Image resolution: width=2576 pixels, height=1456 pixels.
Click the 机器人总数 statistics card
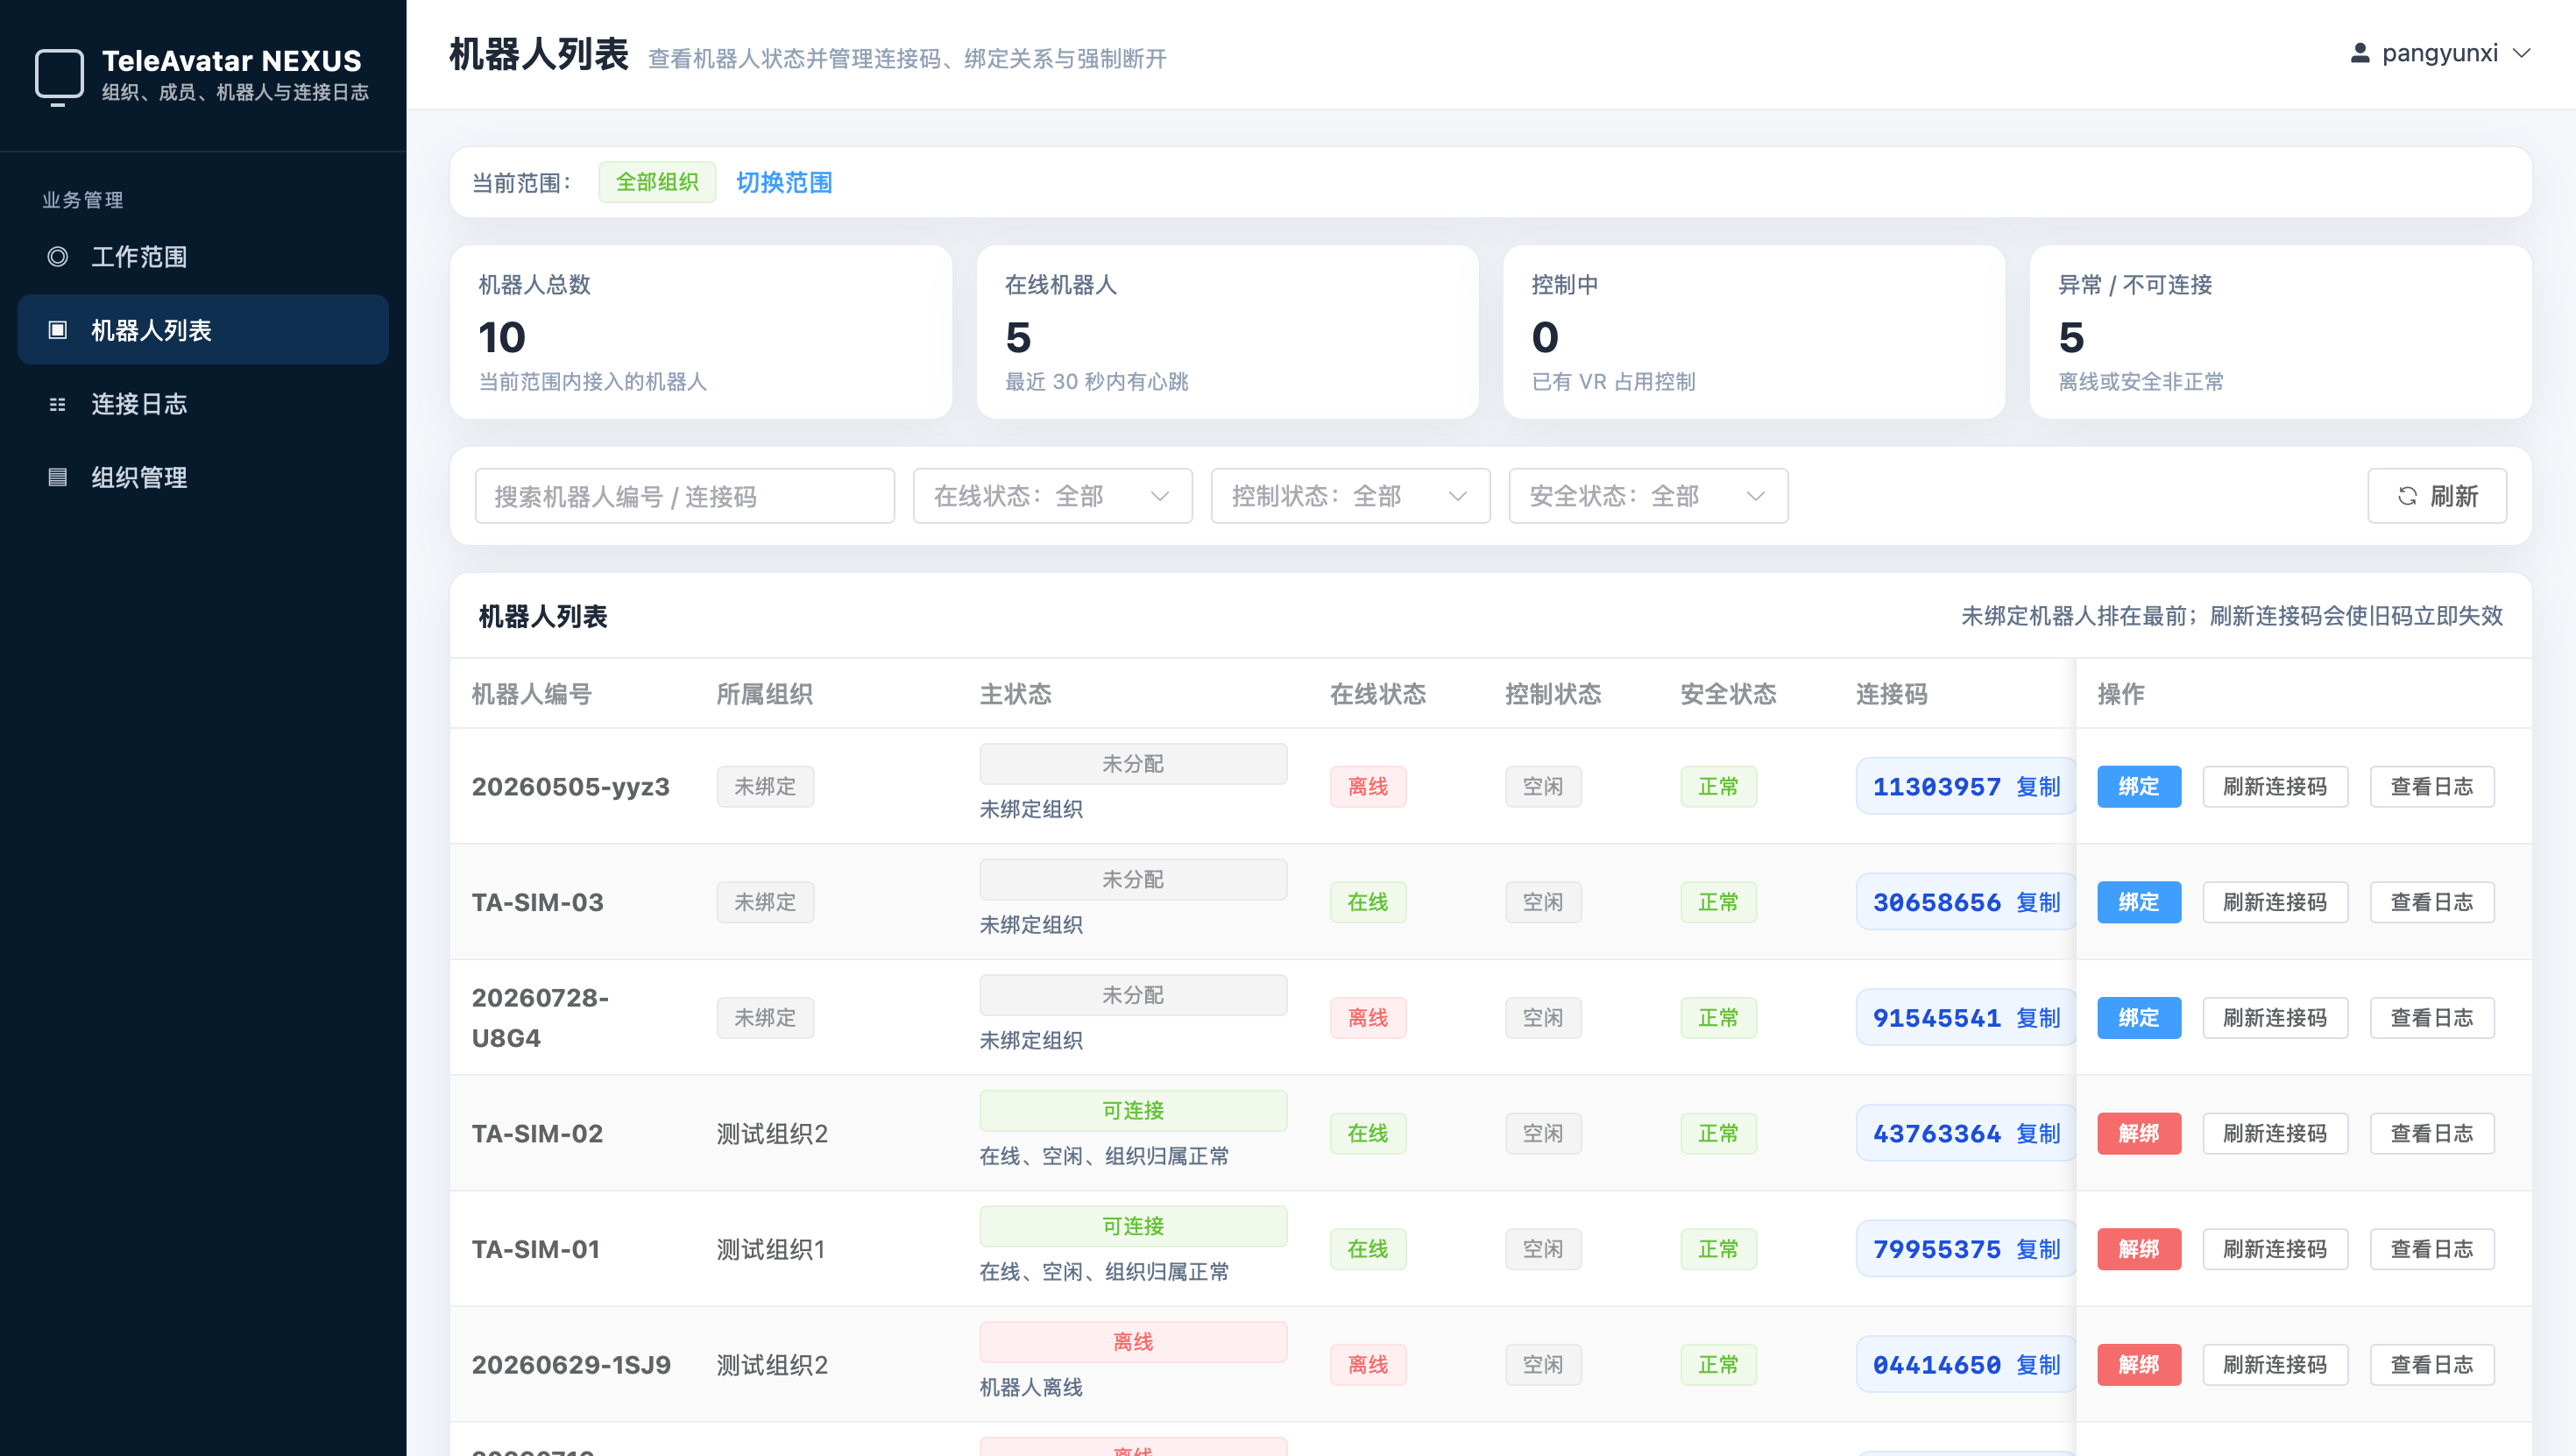(701, 332)
